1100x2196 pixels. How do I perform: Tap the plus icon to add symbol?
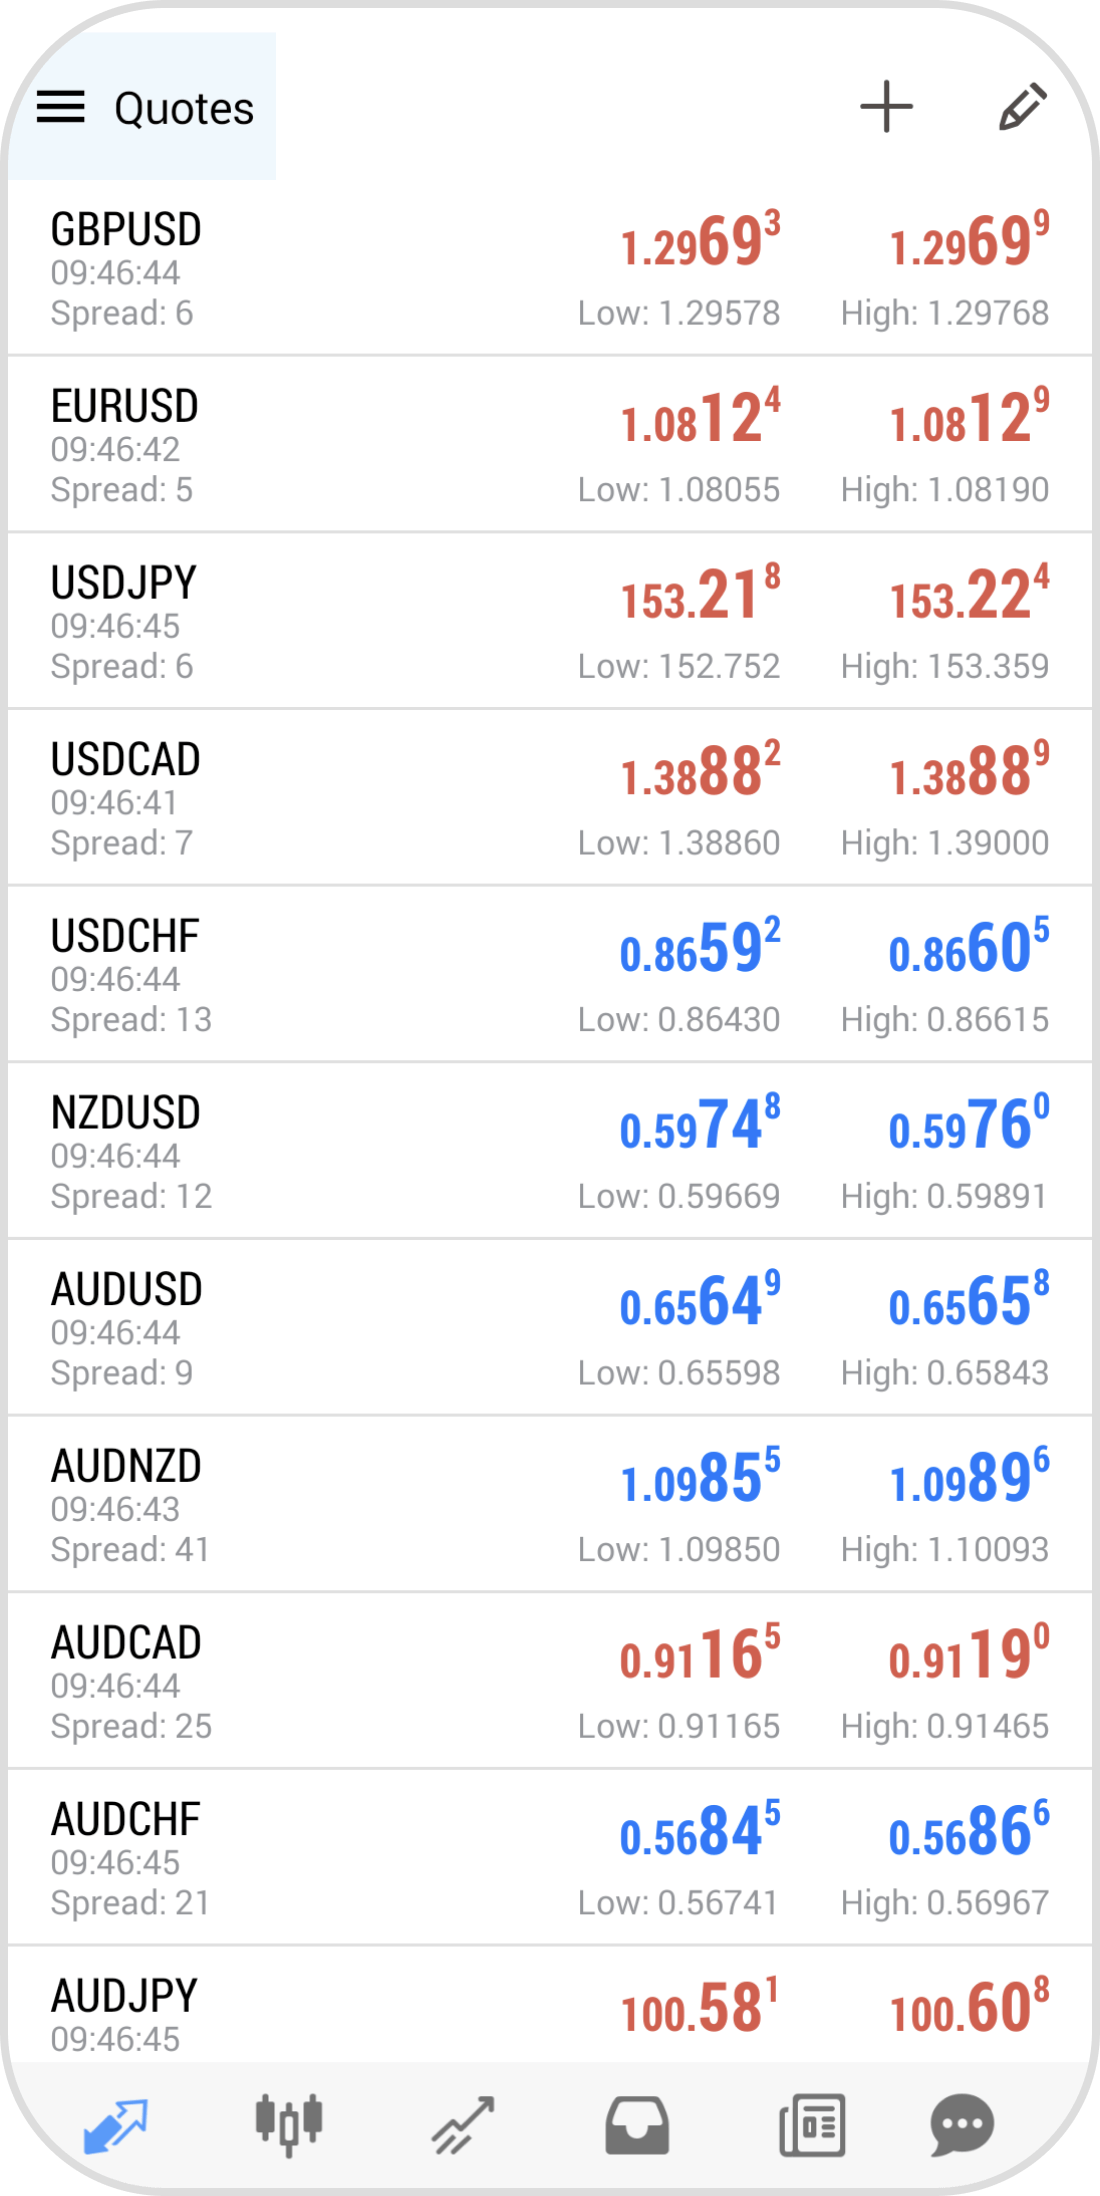[x=886, y=107]
